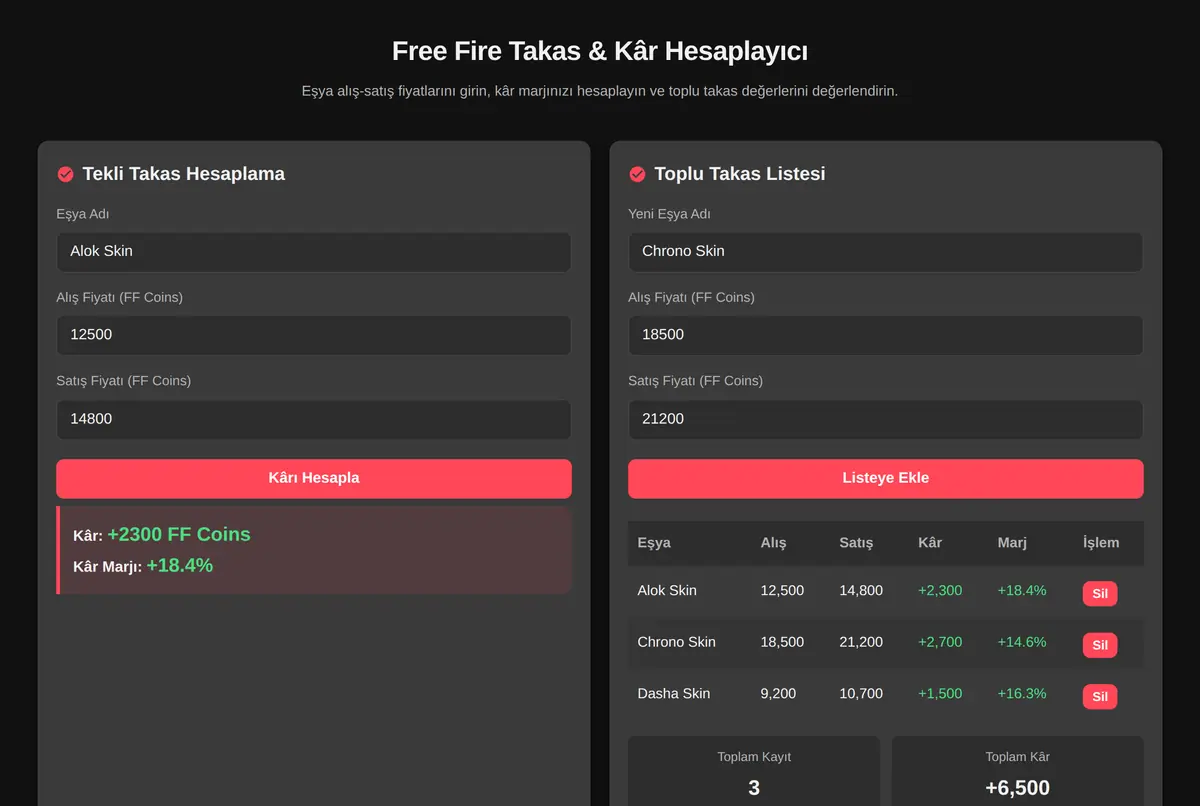This screenshot has width=1200, height=806.
Task: Click the Marj column header
Action: [1012, 543]
